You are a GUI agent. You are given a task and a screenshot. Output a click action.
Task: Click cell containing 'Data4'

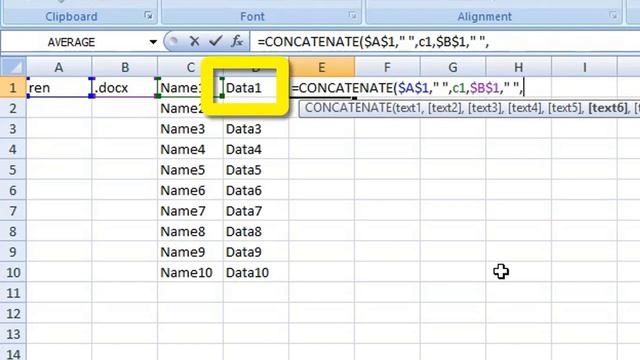tap(256, 149)
